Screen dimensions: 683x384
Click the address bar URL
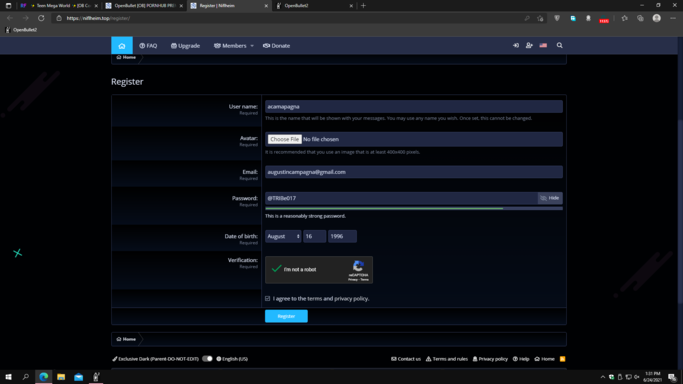tap(98, 18)
